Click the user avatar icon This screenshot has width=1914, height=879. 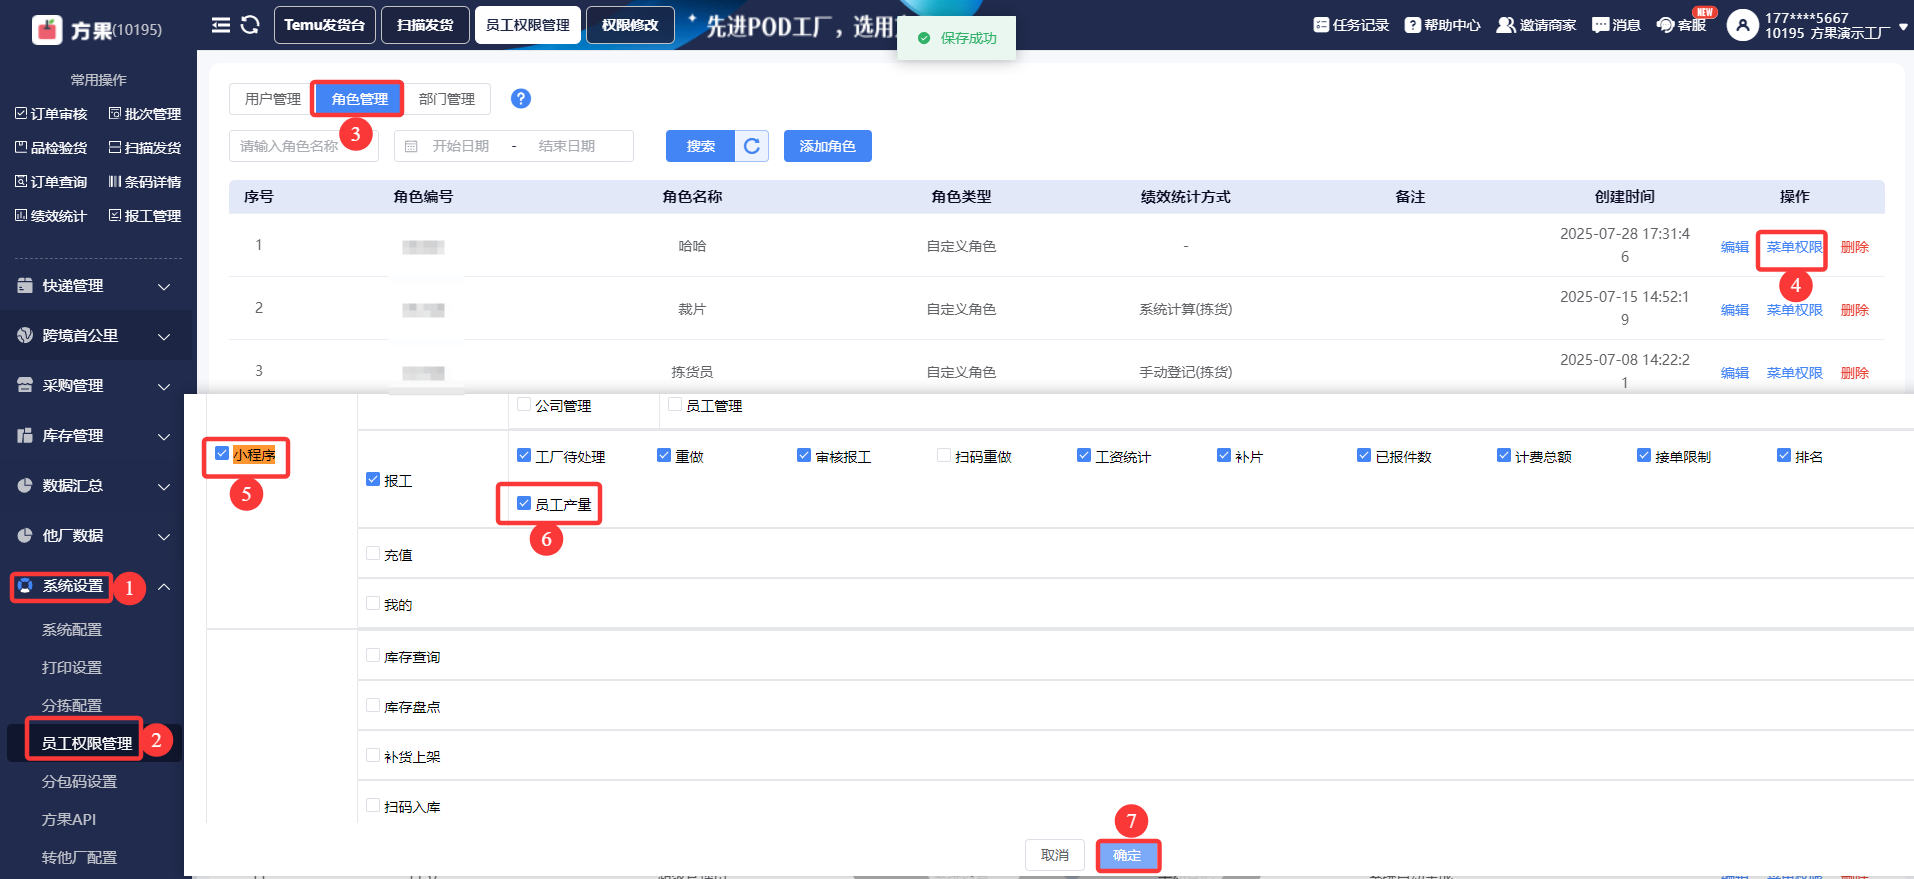coord(1742,25)
